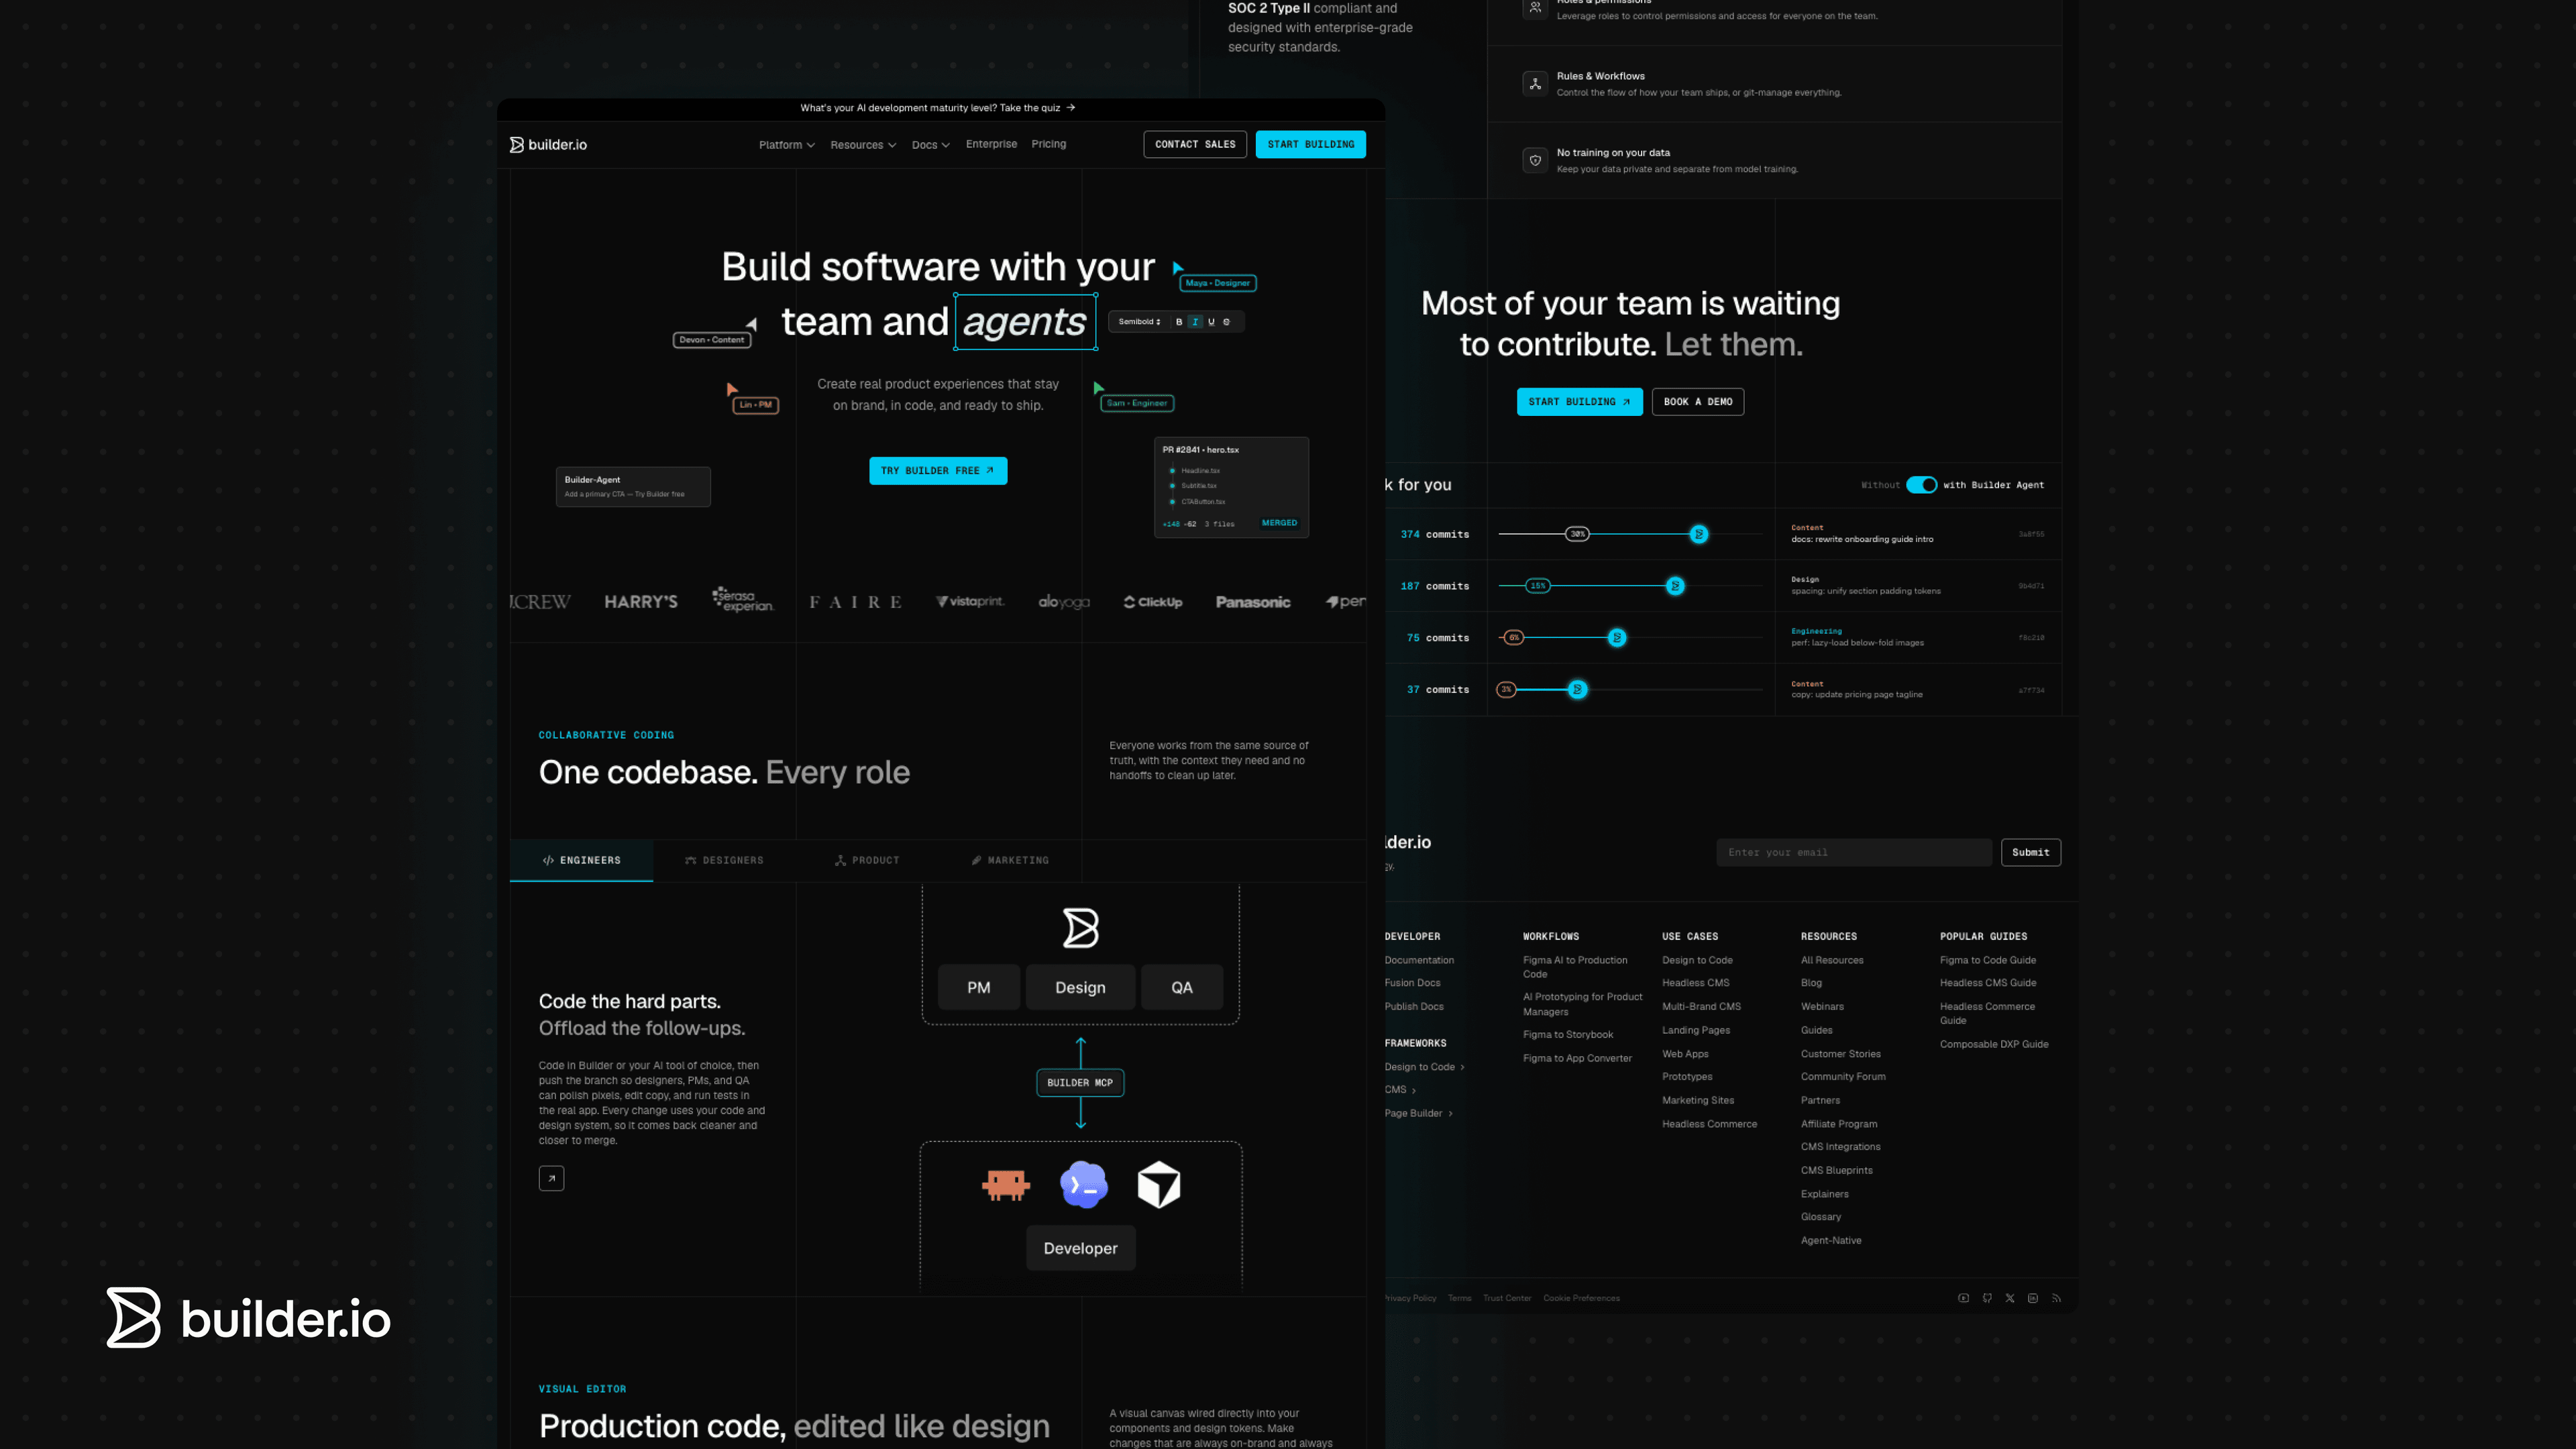Image resolution: width=2576 pixels, height=1449 pixels.
Task: Click the Builder logo above the PM box
Action: tap(1080, 928)
